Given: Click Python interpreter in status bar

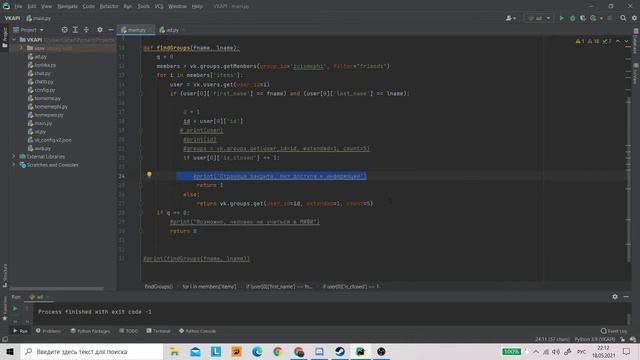Looking at the screenshot, I should (595, 339).
